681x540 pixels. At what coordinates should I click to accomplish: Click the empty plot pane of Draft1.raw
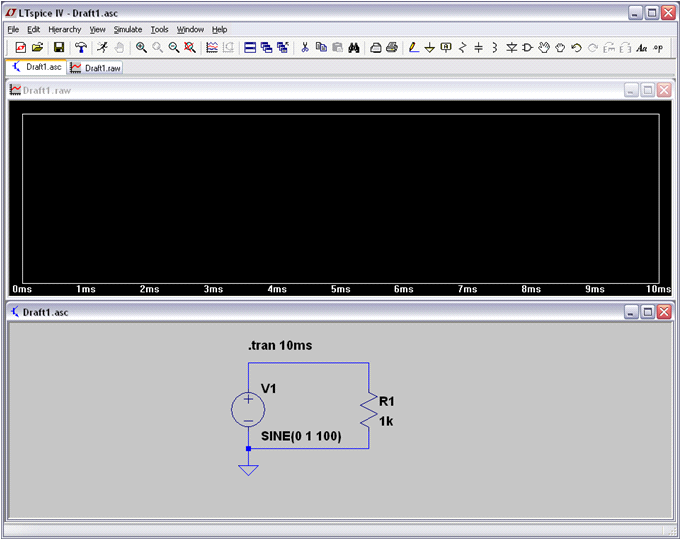pyautogui.click(x=340, y=199)
